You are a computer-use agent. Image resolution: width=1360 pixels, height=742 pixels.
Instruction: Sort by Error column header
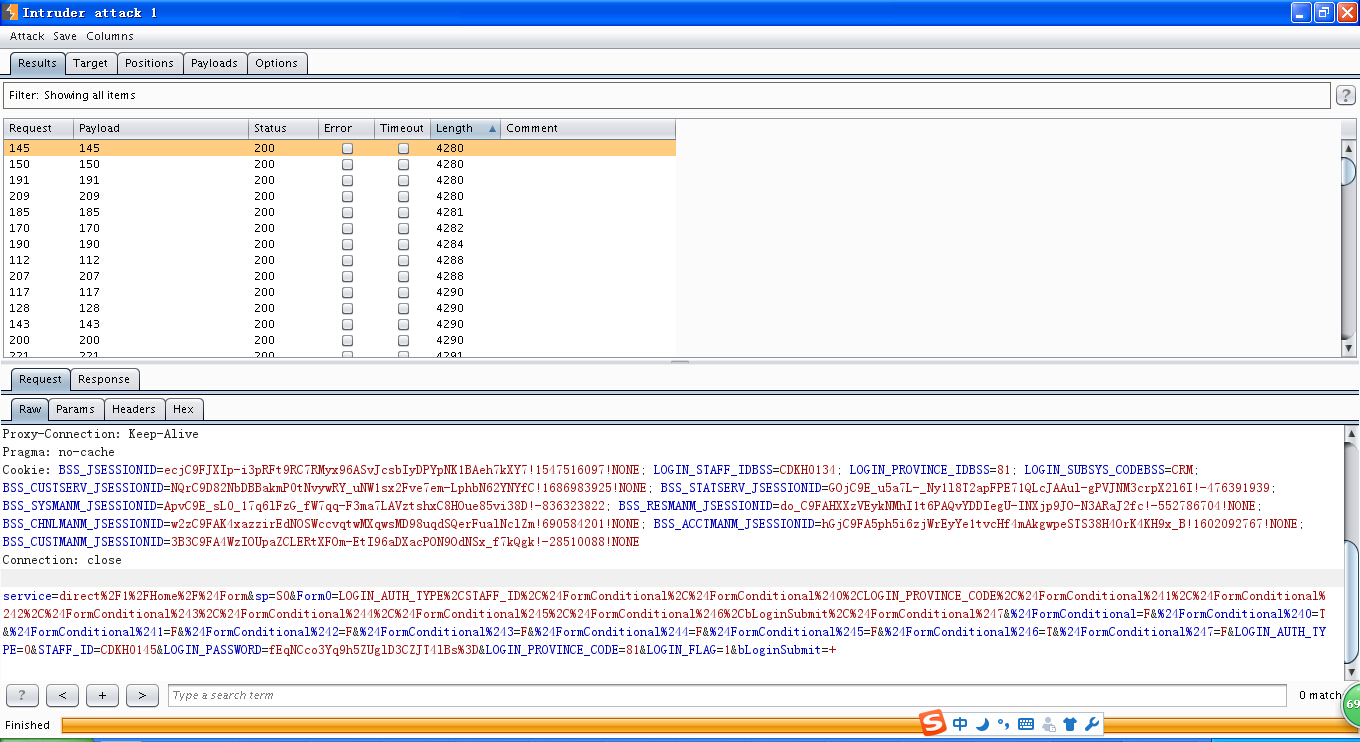point(346,128)
